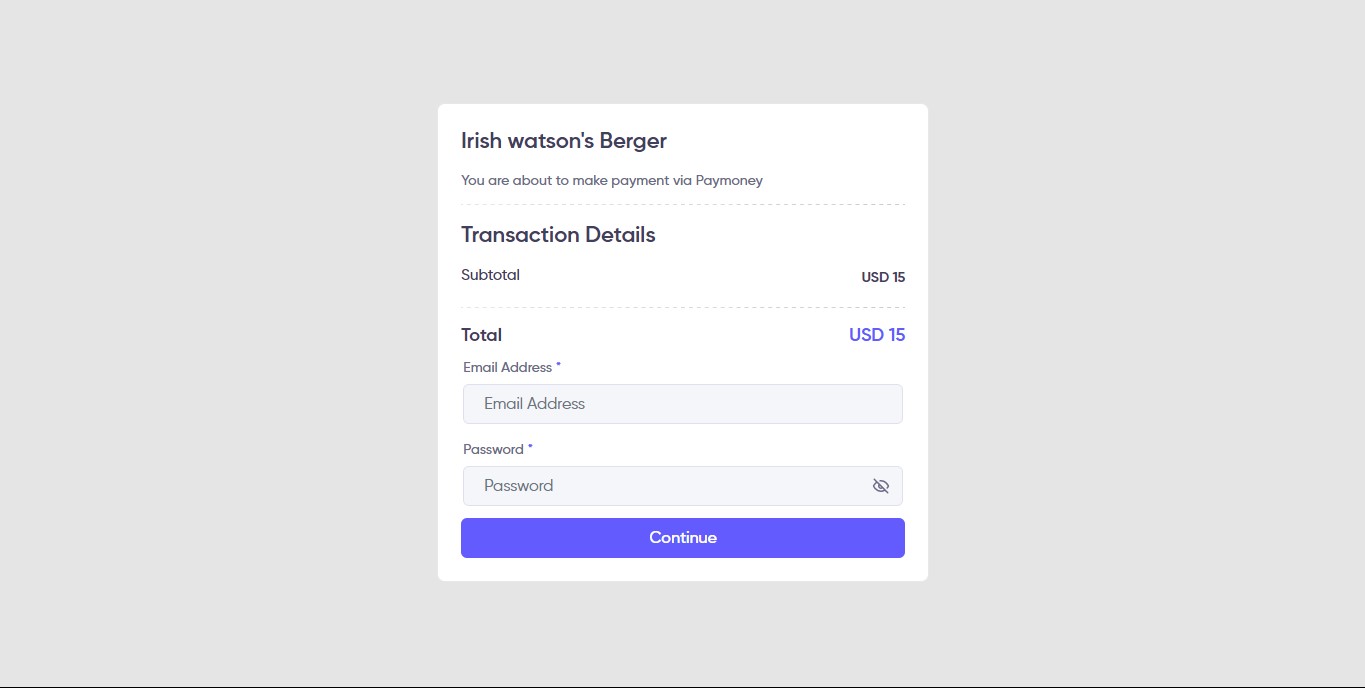1365x688 pixels.
Task: Click the asterisk beside Email Address label
Action: pos(558,366)
